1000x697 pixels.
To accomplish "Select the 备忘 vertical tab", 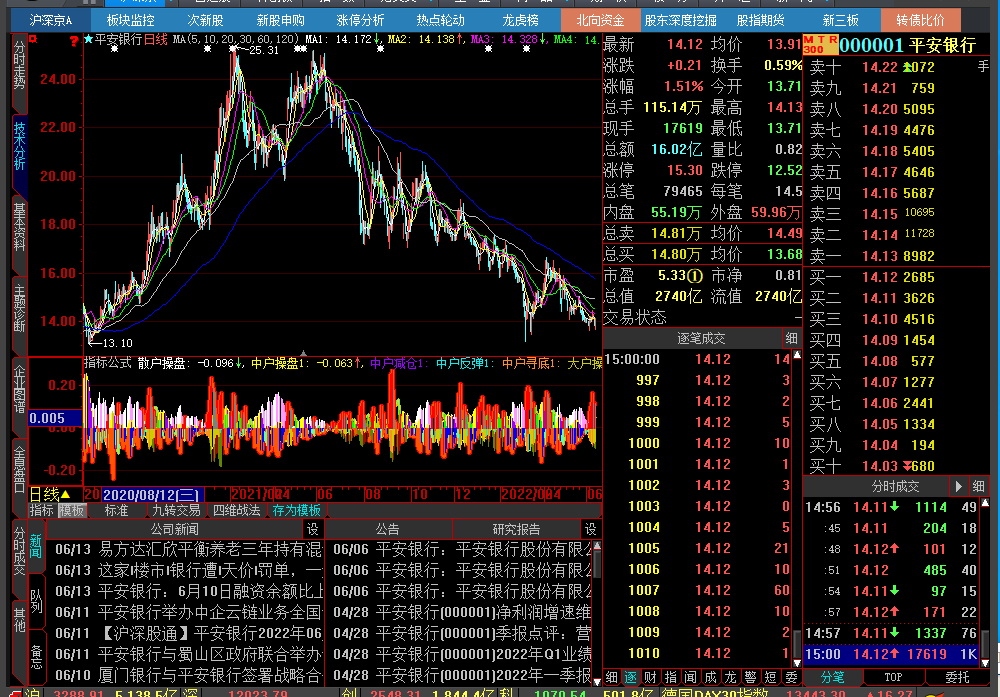I will [x=36, y=657].
